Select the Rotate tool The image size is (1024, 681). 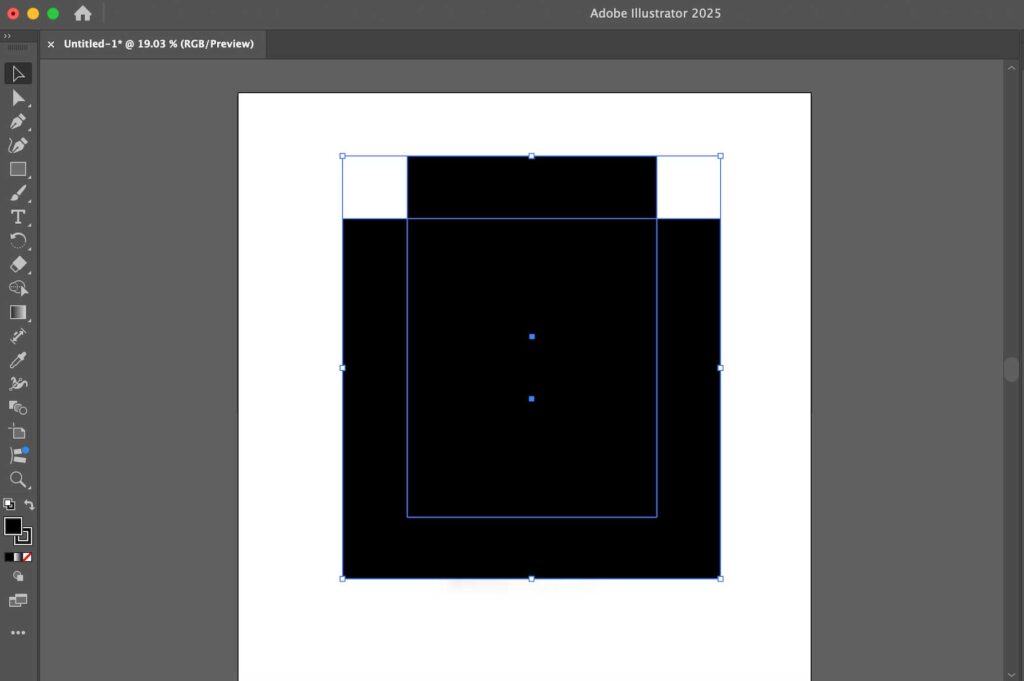(x=18, y=241)
